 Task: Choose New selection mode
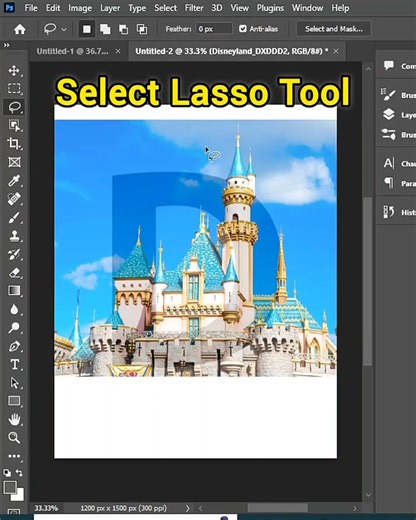[87, 29]
